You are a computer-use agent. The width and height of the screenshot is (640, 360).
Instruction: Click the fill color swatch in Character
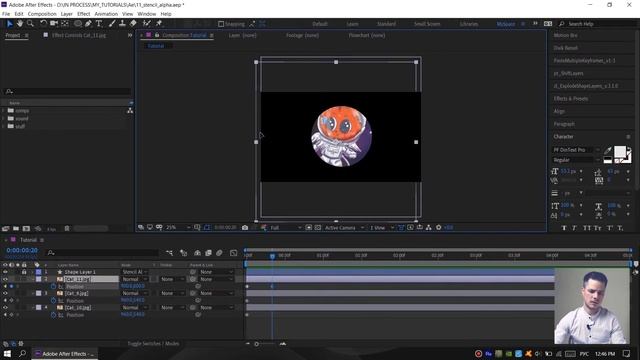pos(620,151)
